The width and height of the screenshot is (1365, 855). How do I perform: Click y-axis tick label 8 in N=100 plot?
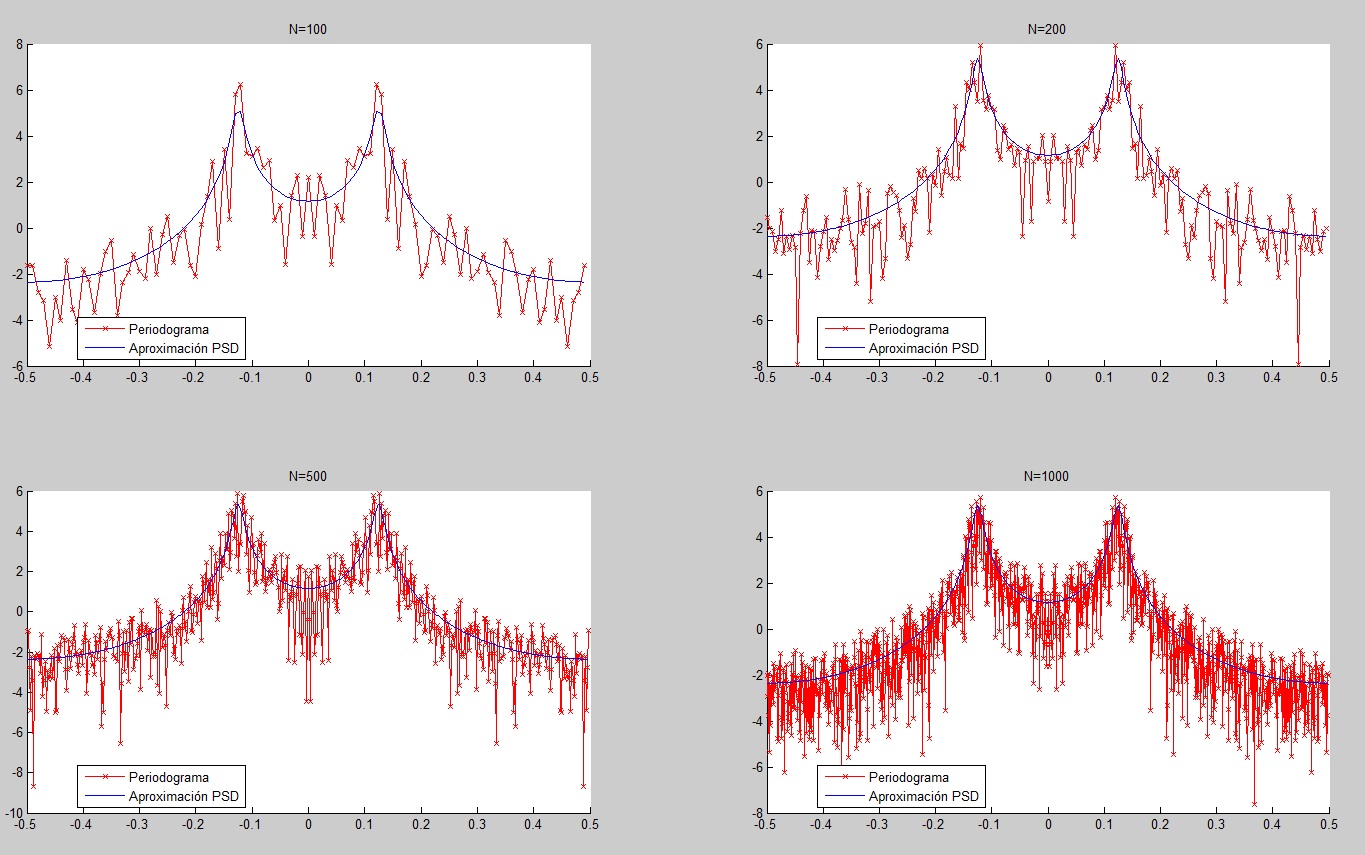pos(19,44)
